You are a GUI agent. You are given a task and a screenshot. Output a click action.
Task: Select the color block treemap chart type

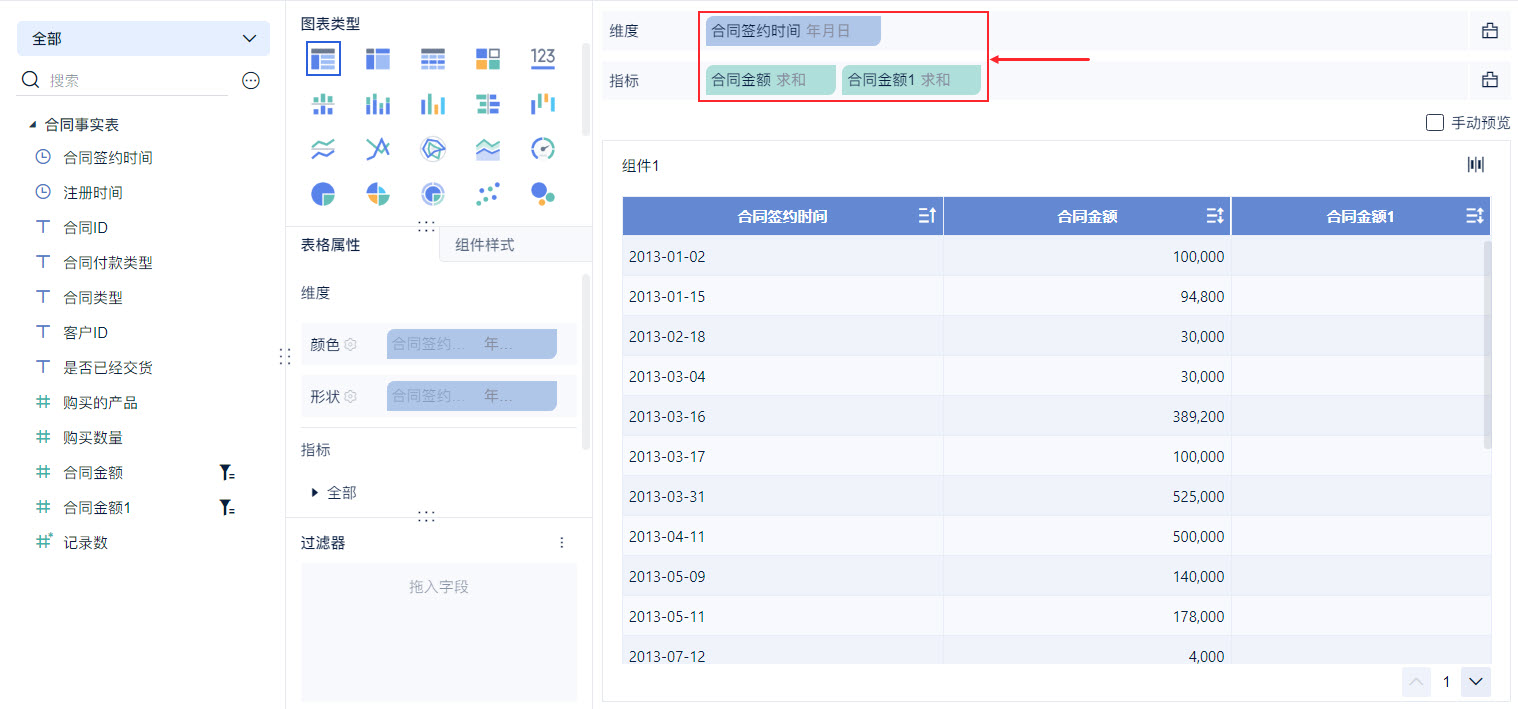(488, 58)
